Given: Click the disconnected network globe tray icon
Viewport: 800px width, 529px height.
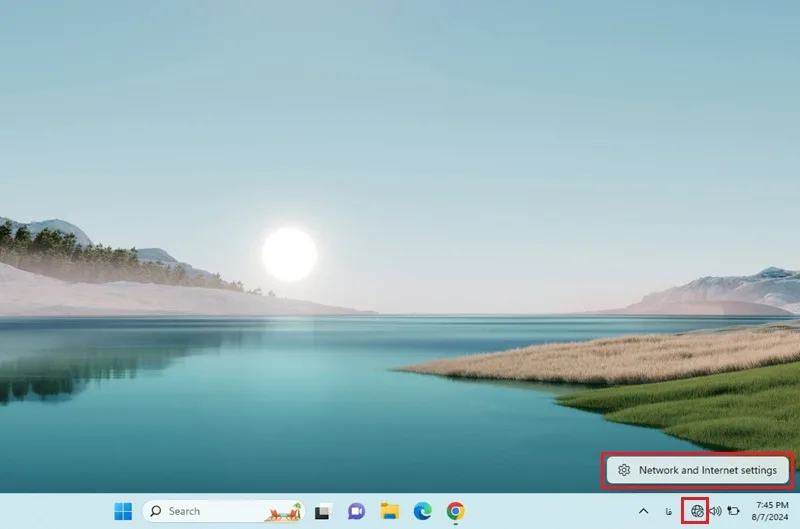Looking at the screenshot, I should click(x=697, y=511).
